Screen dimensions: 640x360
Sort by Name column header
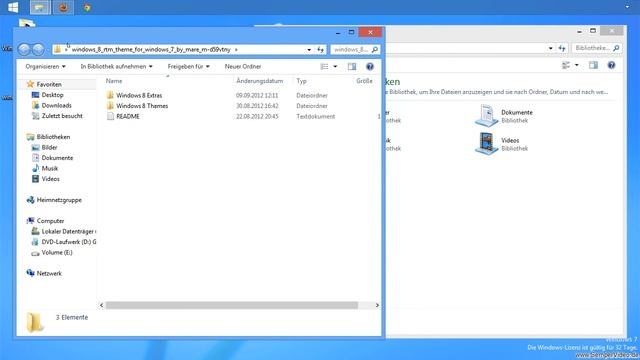pos(114,81)
